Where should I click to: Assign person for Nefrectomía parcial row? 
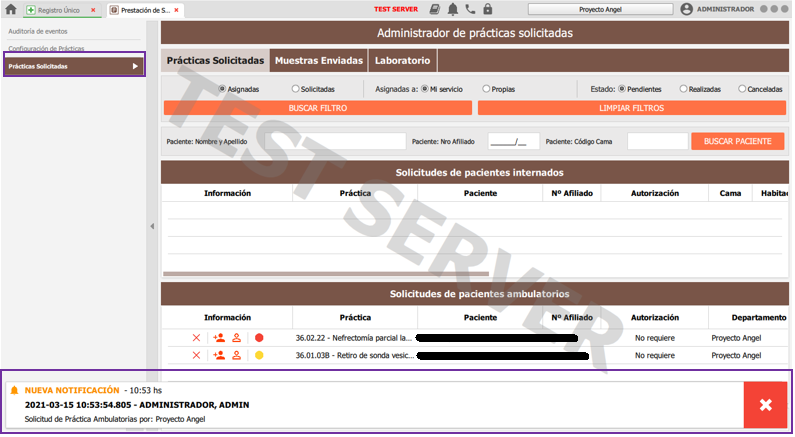(219, 338)
